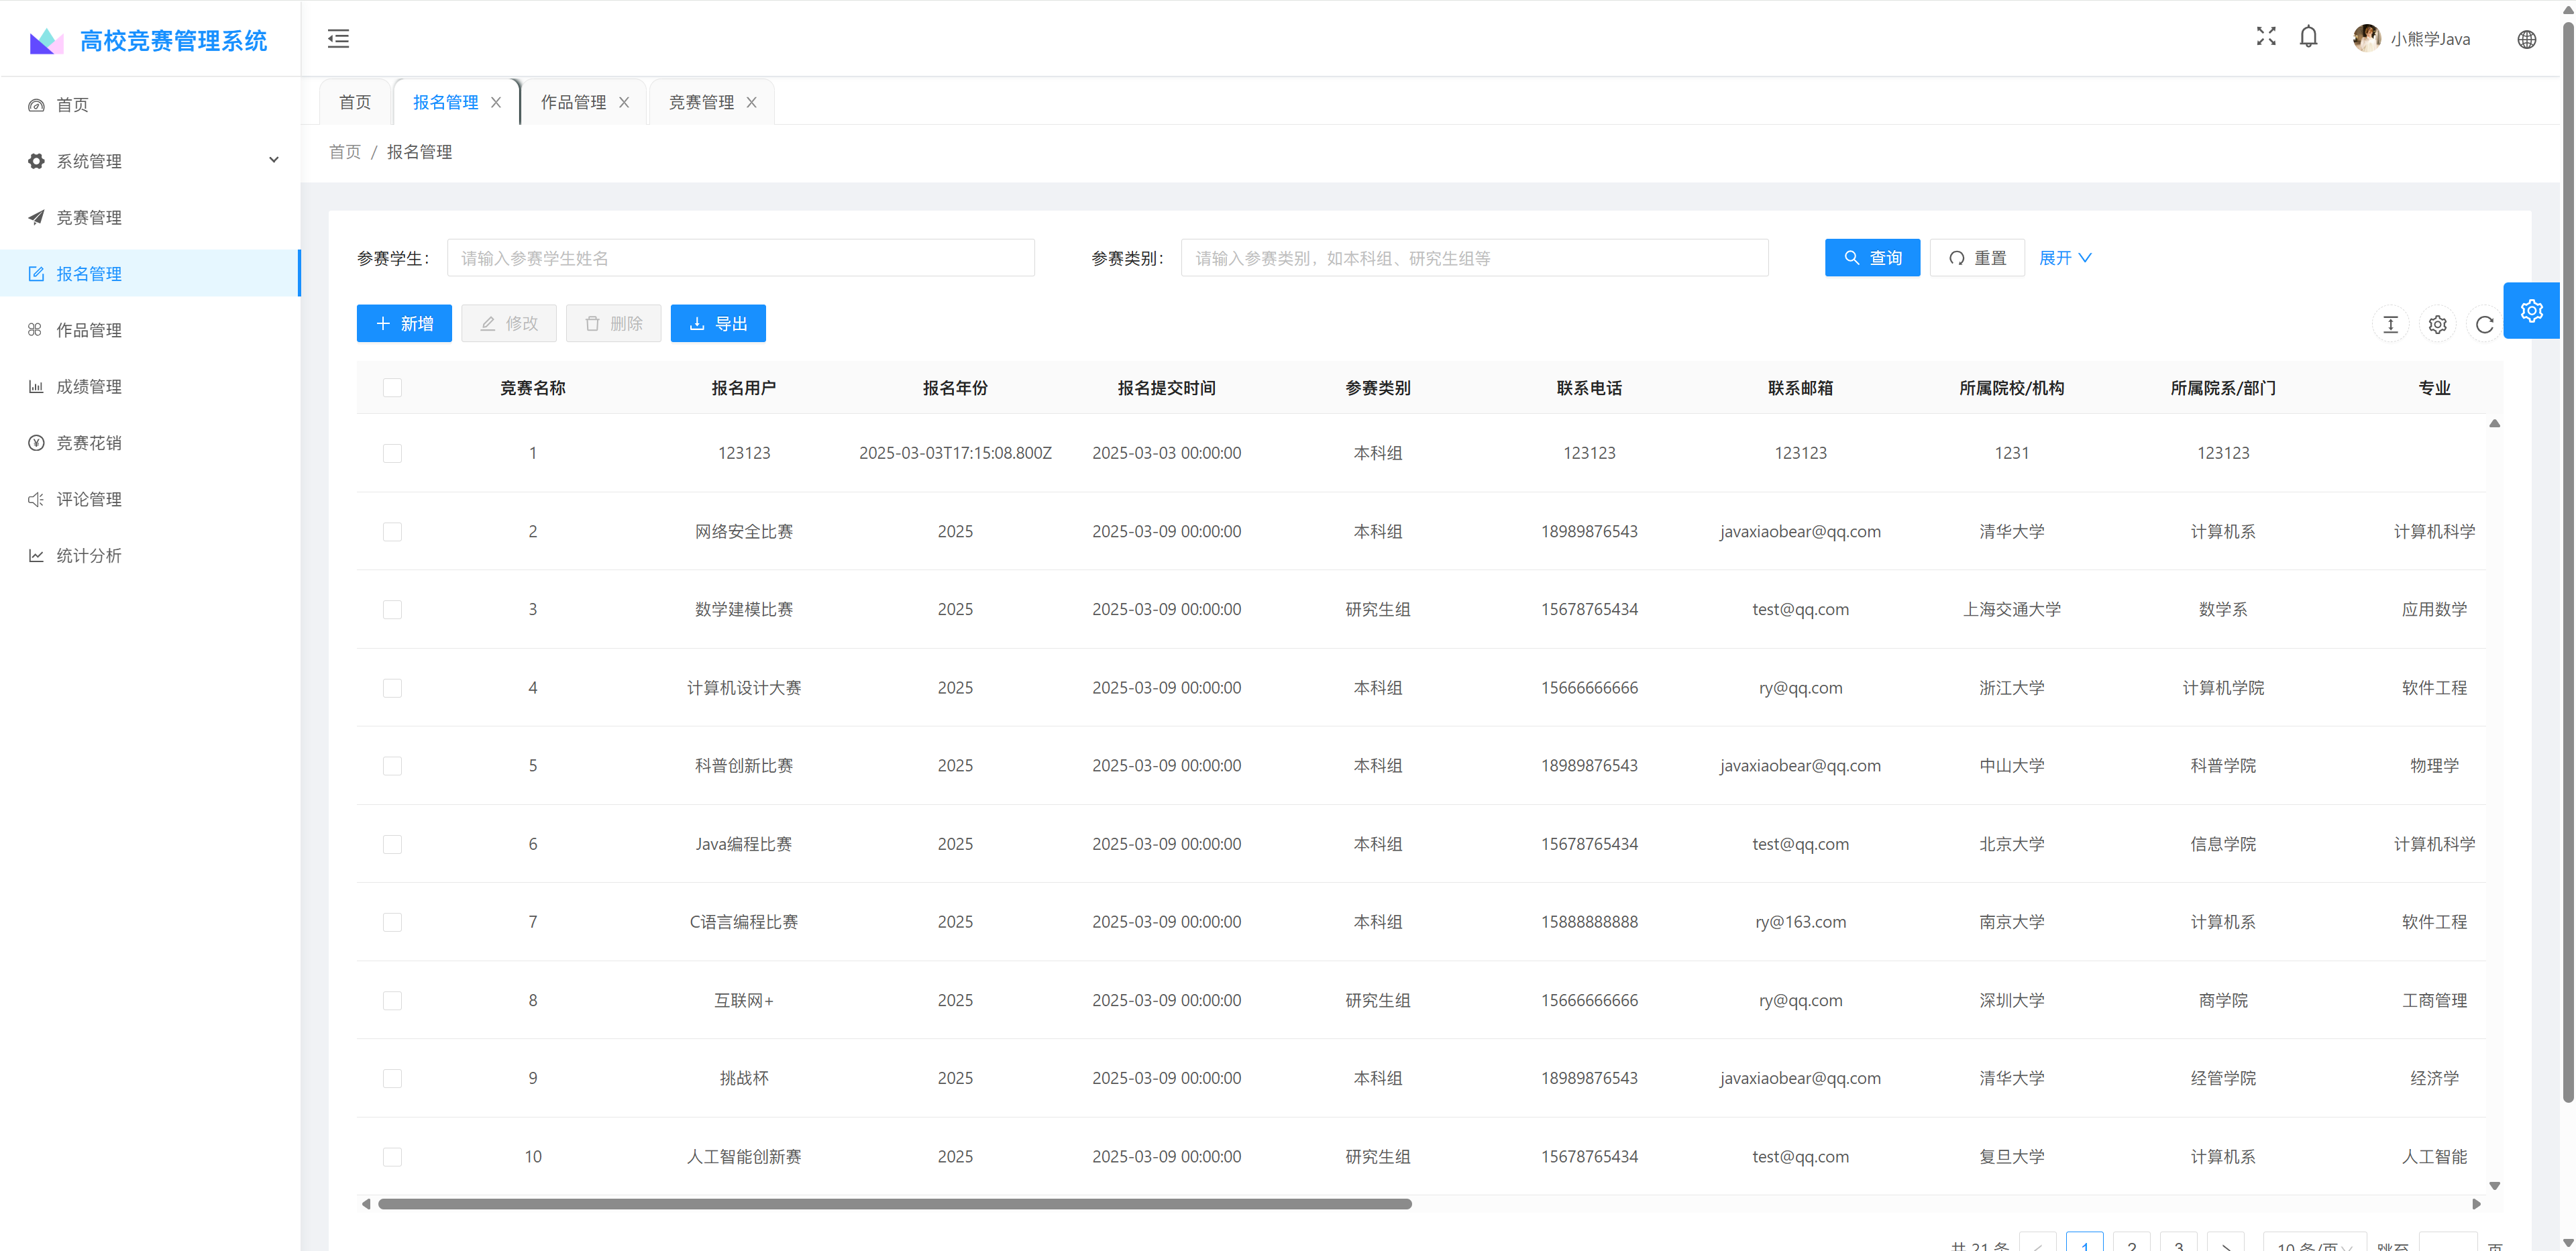The width and height of the screenshot is (2576, 1251).
Task: Click the 人工智能创新赛 cell
Action: click(x=744, y=1157)
